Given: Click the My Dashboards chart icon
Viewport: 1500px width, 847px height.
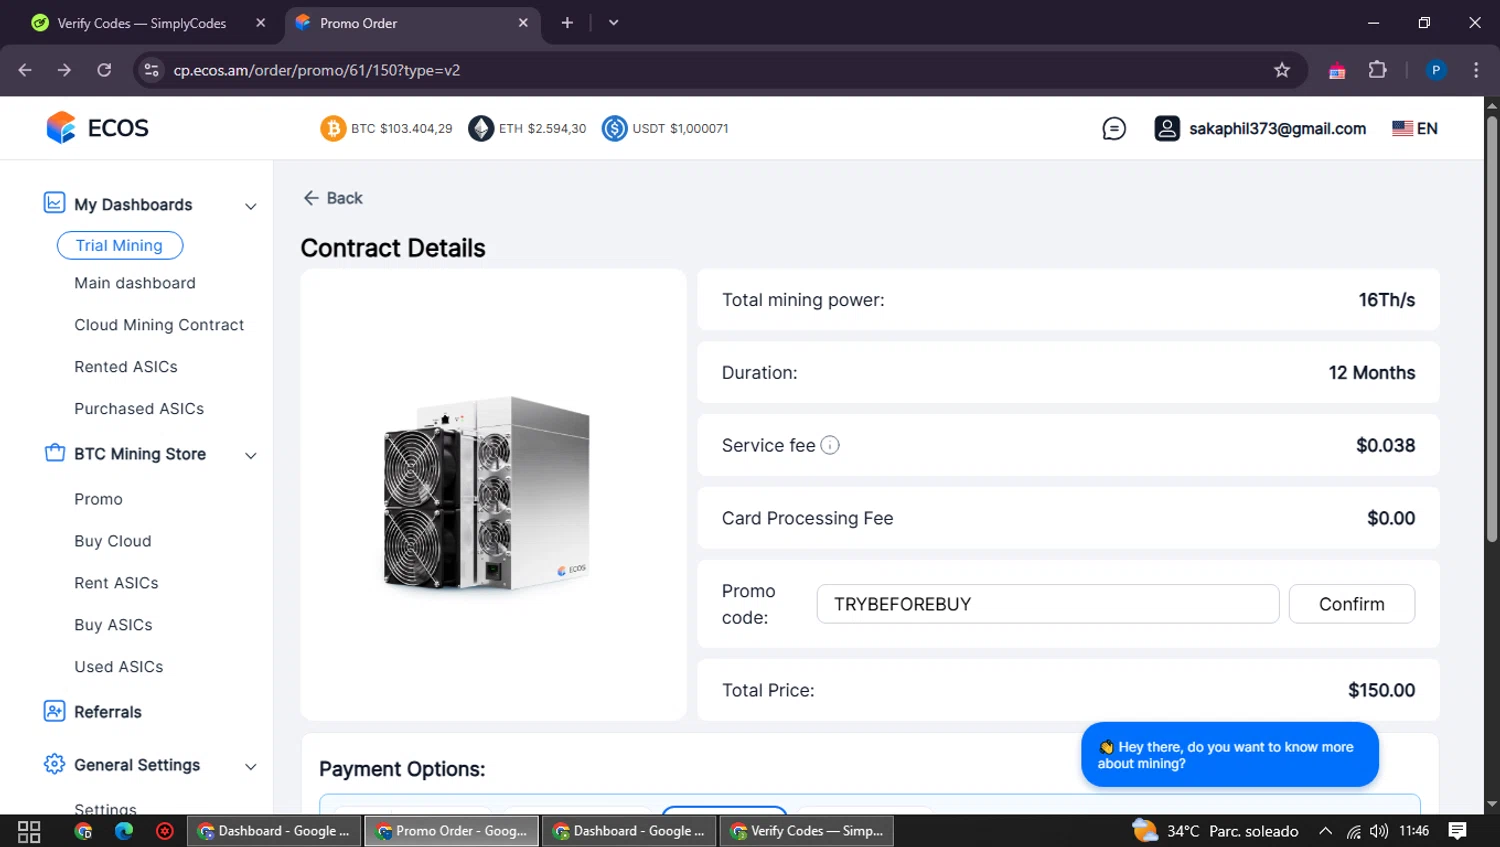Looking at the screenshot, I should click(x=54, y=203).
